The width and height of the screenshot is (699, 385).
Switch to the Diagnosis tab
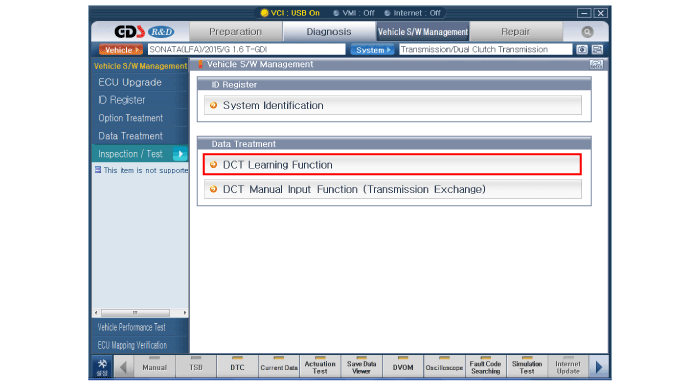329,32
